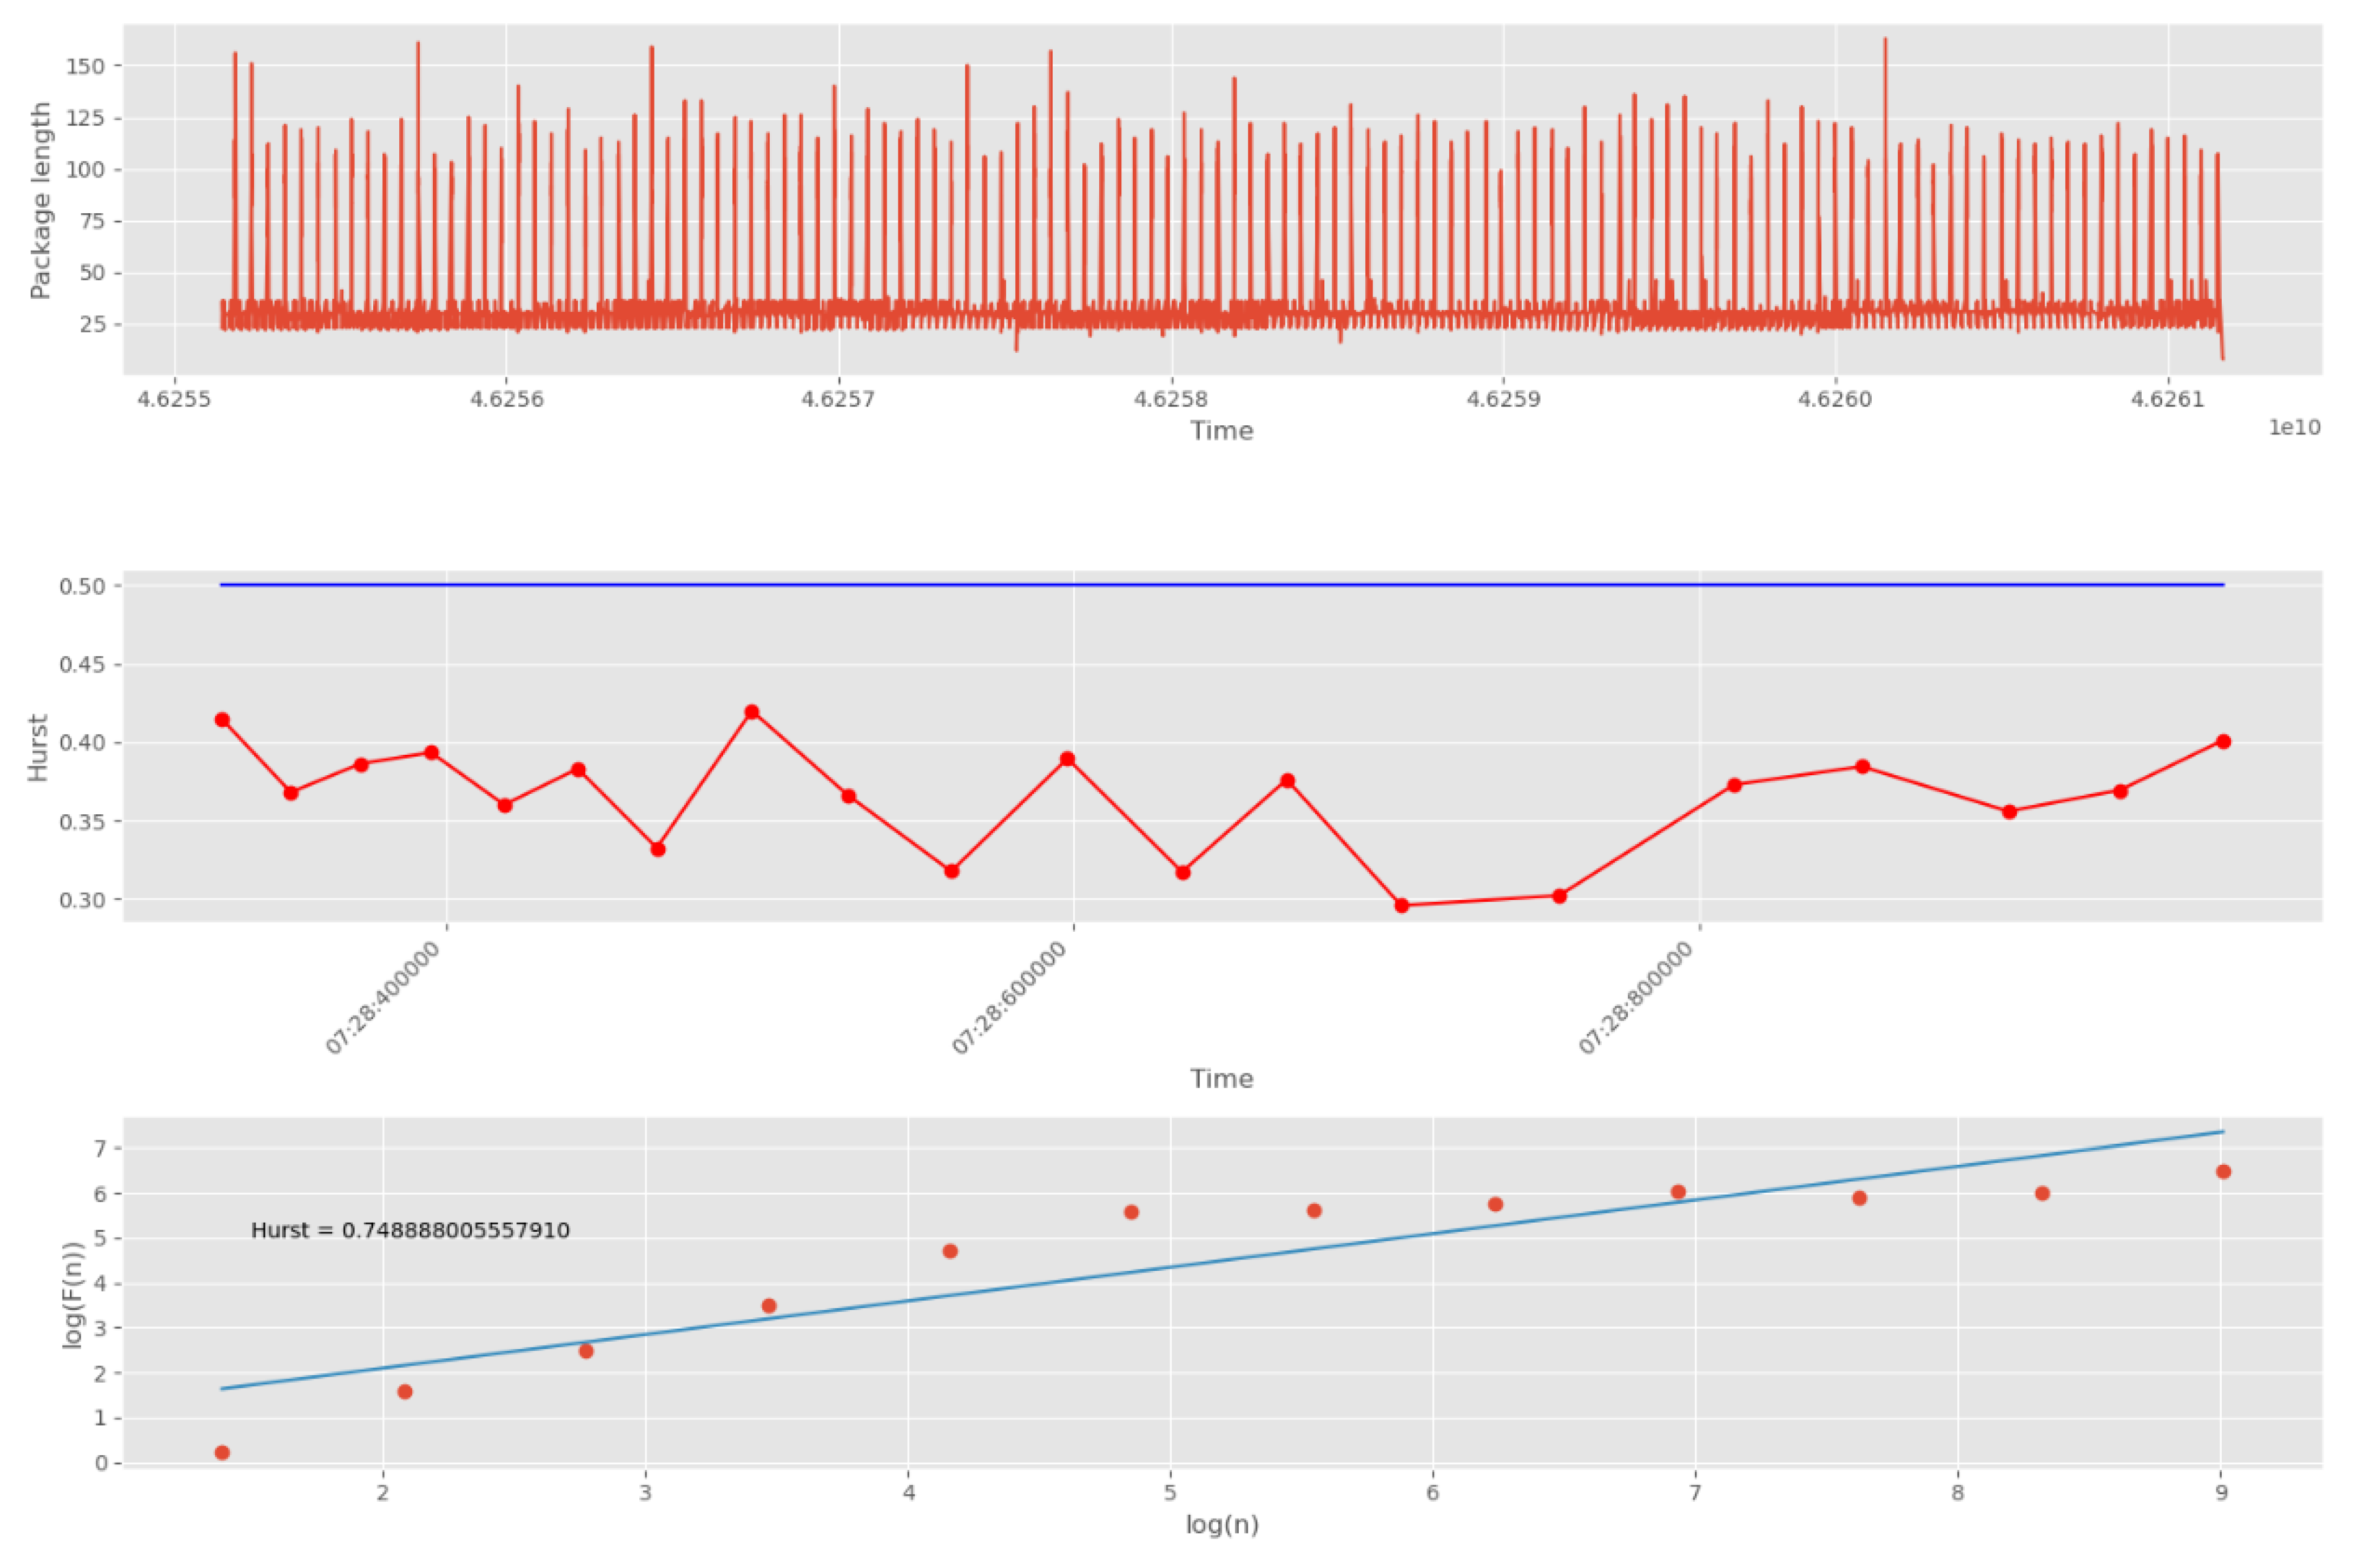Viewport: 2355px width, 1568px height.
Task: Click the rightmost scatter point in log plot
Action: [x=2223, y=1171]
